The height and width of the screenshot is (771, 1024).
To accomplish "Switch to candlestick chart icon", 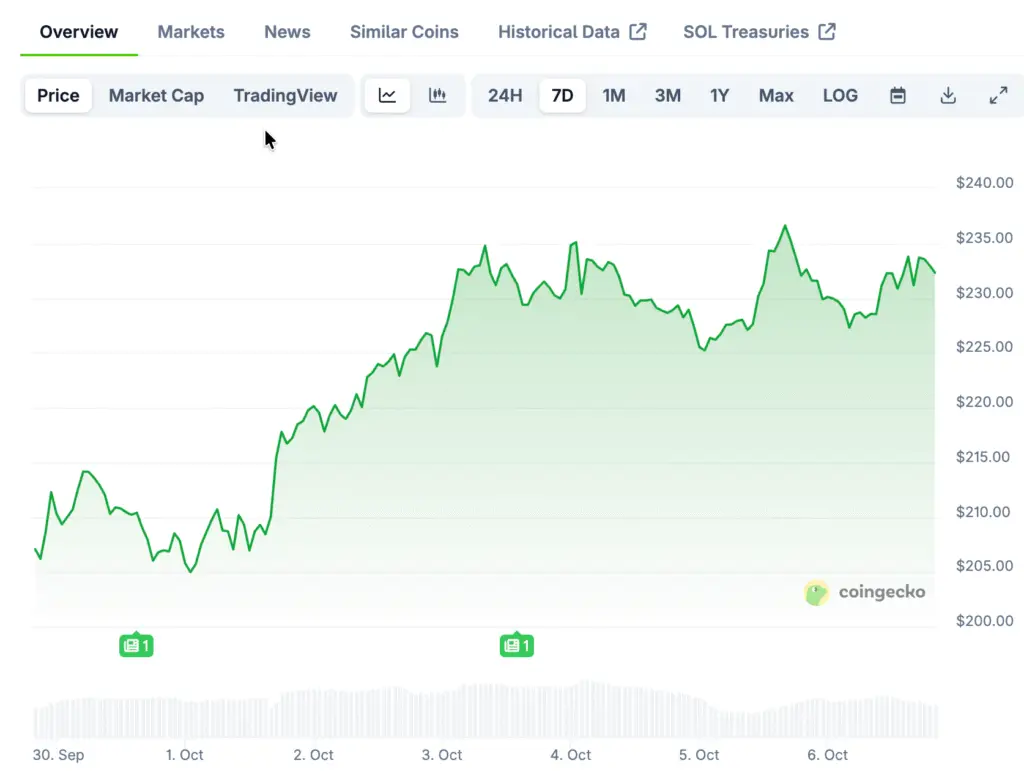I will [437, 96].
